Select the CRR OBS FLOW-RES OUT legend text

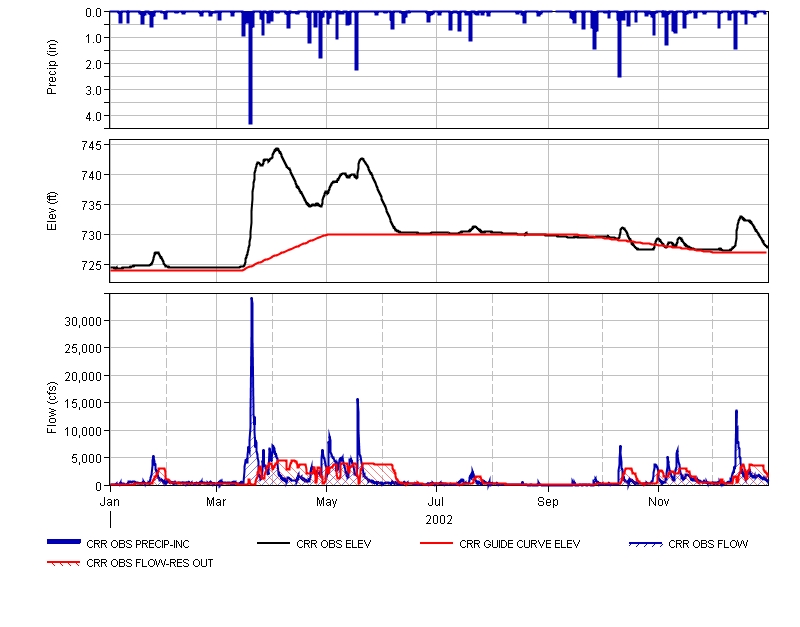pyautogui.click(x=150, y=563)
